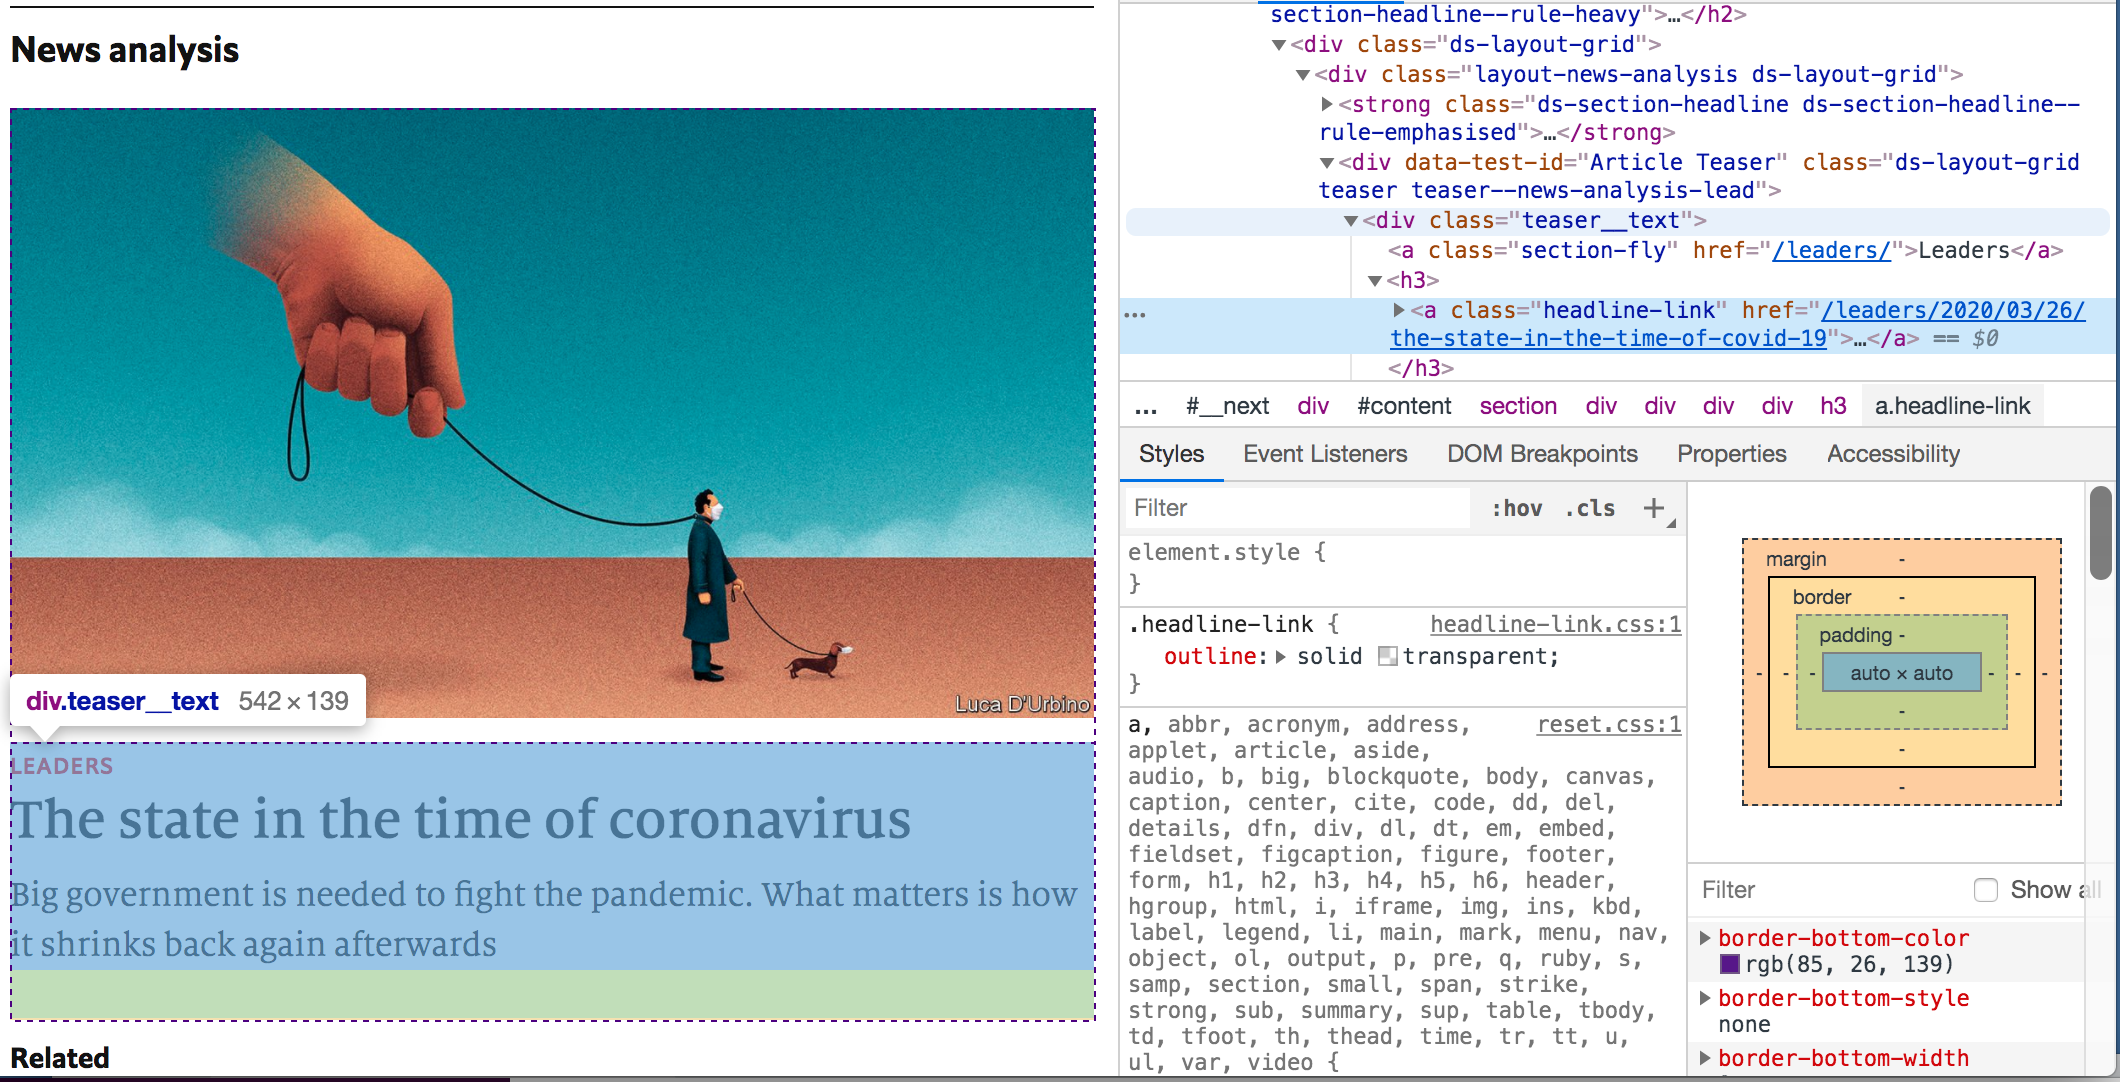Image resolution: width=2120 pixels, height=1082 pixels.
Task: Click the purple rgb(85, 26, 139) color swatch
Action: pos(1729,964)
